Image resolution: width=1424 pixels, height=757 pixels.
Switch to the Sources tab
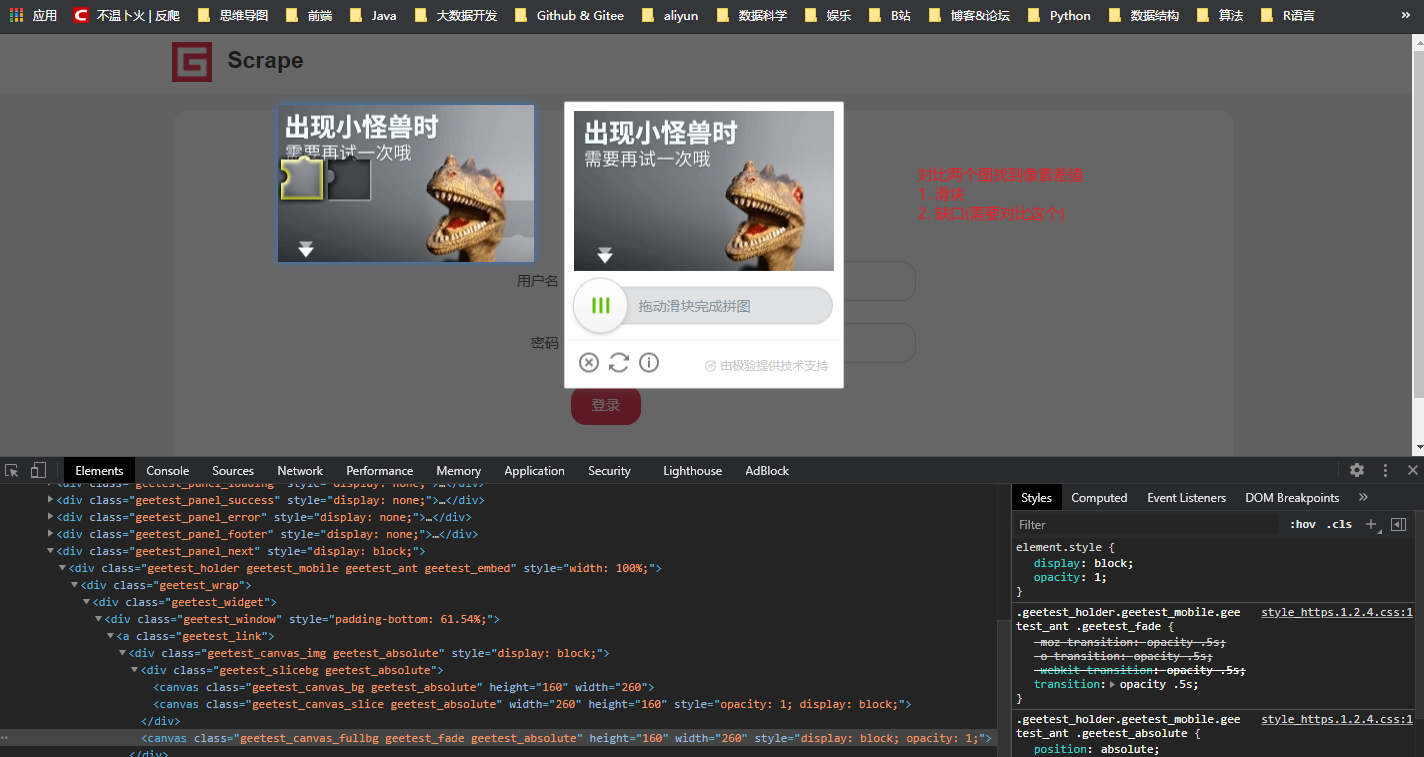point(233,471)
